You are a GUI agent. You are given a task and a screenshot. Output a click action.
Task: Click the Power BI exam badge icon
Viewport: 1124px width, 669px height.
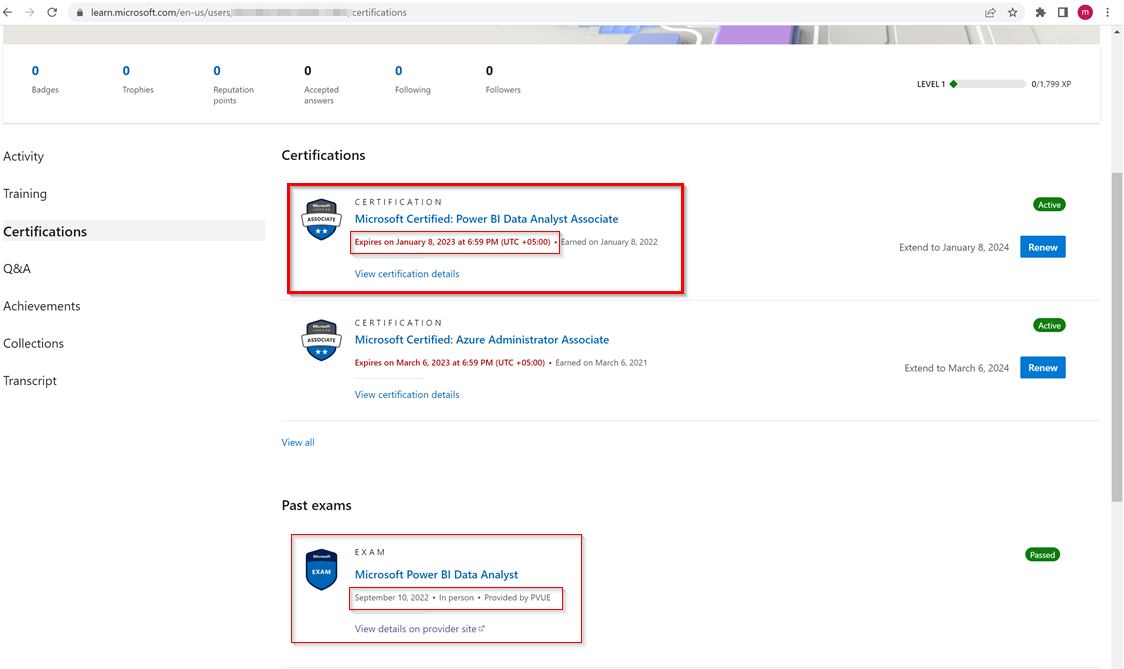pos(321,570)
